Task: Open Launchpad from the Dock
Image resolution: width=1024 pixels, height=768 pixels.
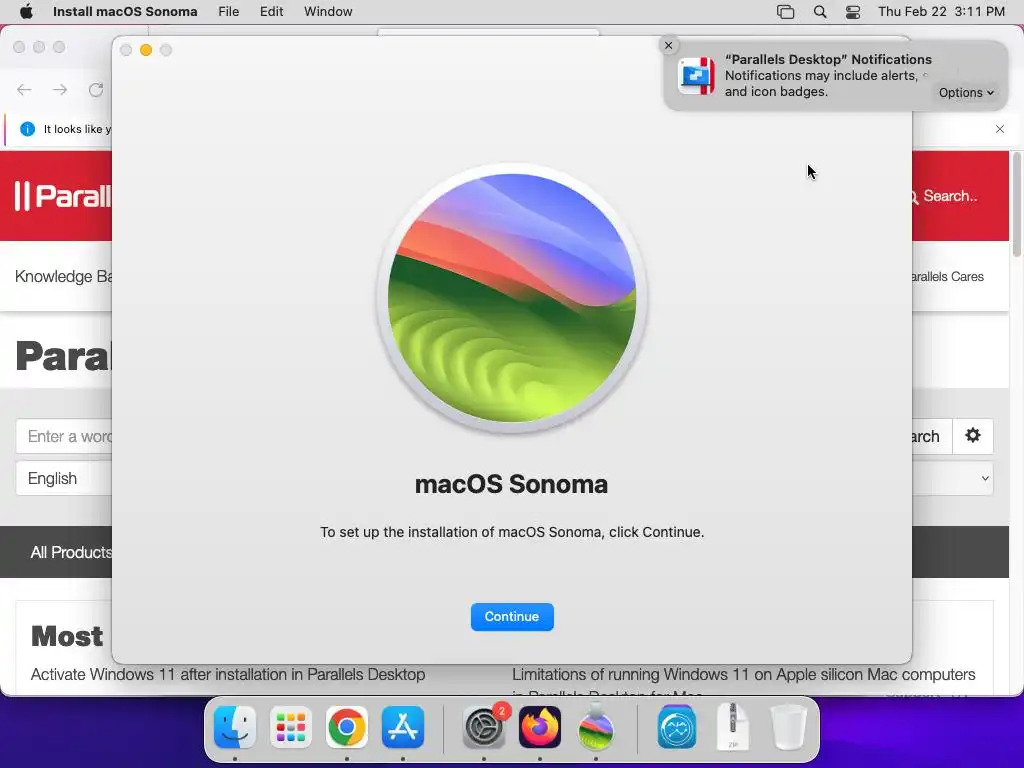Action: [291, 727]
